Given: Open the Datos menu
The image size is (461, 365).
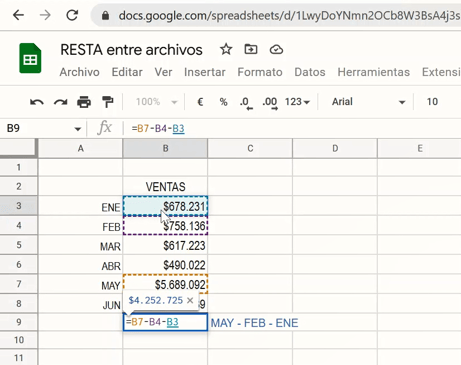Looking at the screenshot, I should pyautogui.click(x=310, y=72).
